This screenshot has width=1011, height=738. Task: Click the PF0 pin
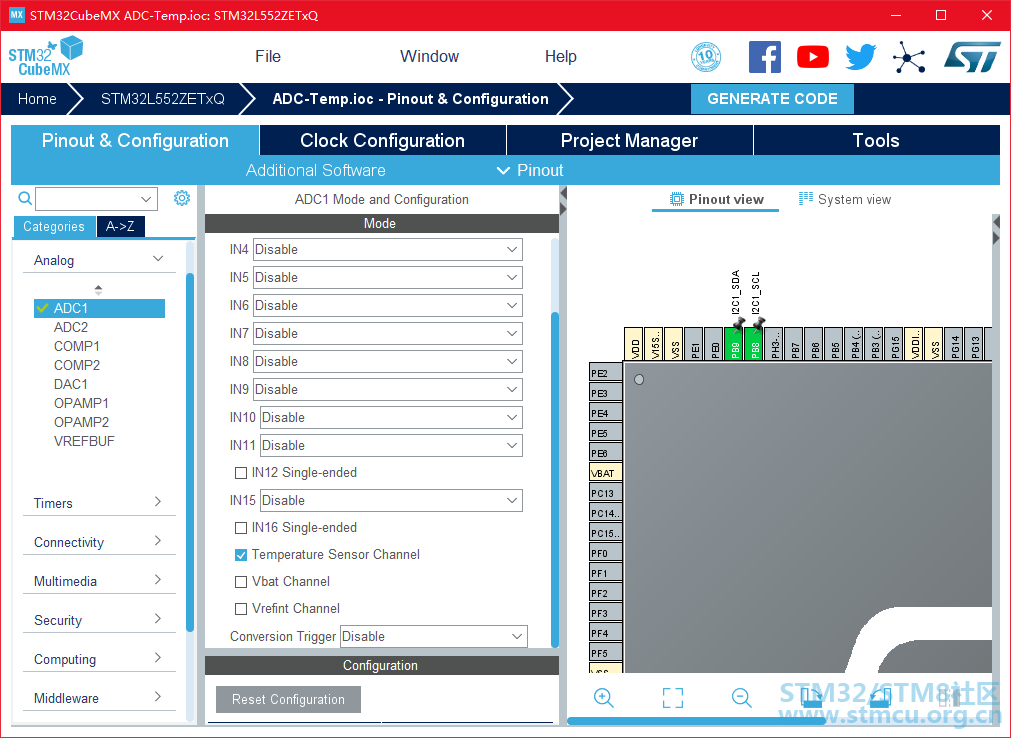coord(605,552)
